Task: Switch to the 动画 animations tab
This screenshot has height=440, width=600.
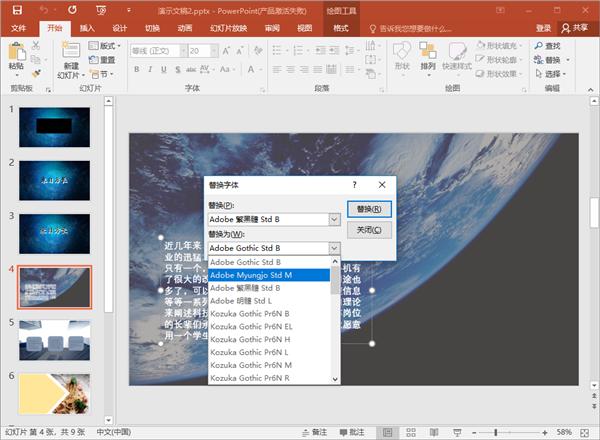Action: [184, 28]
